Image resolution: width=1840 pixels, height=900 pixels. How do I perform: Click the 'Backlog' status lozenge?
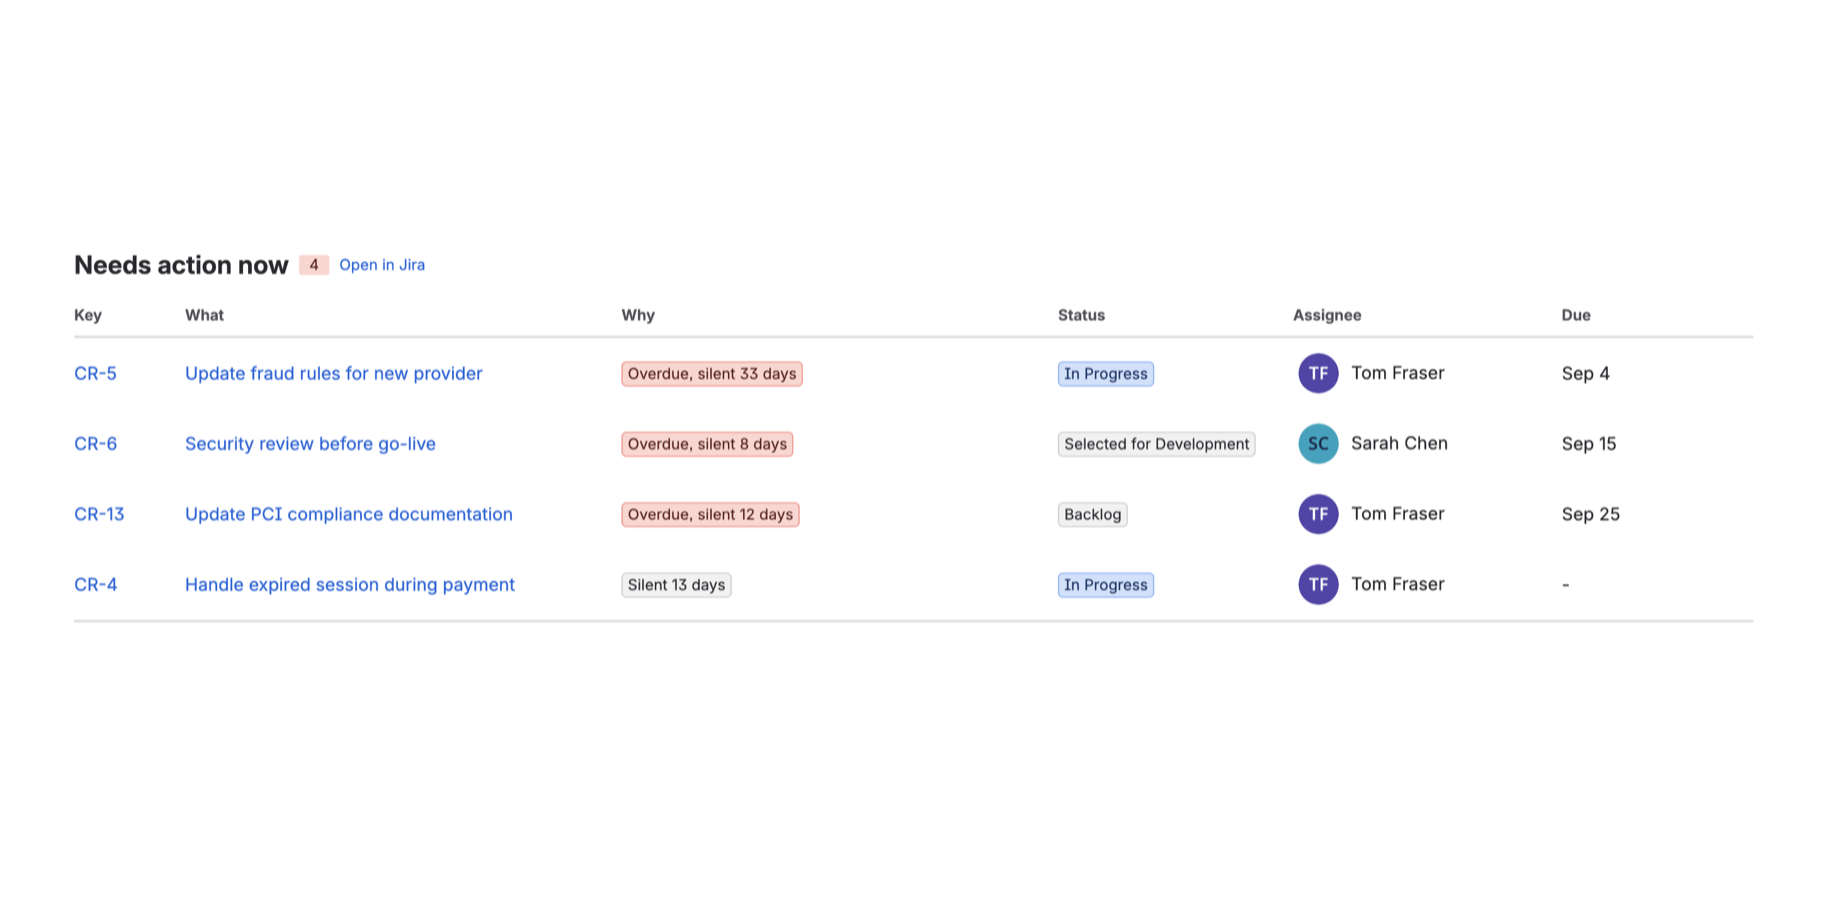1092,514
